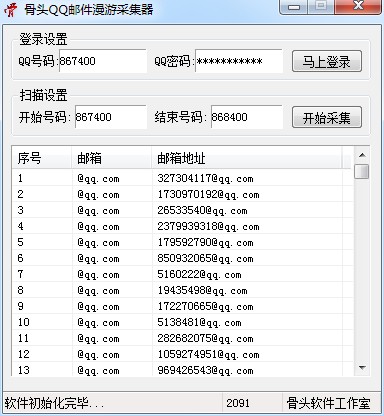Screen dimensions: 384x416
Task: Select row 172270665@qq.com
Action: click(x=183, y=306)
